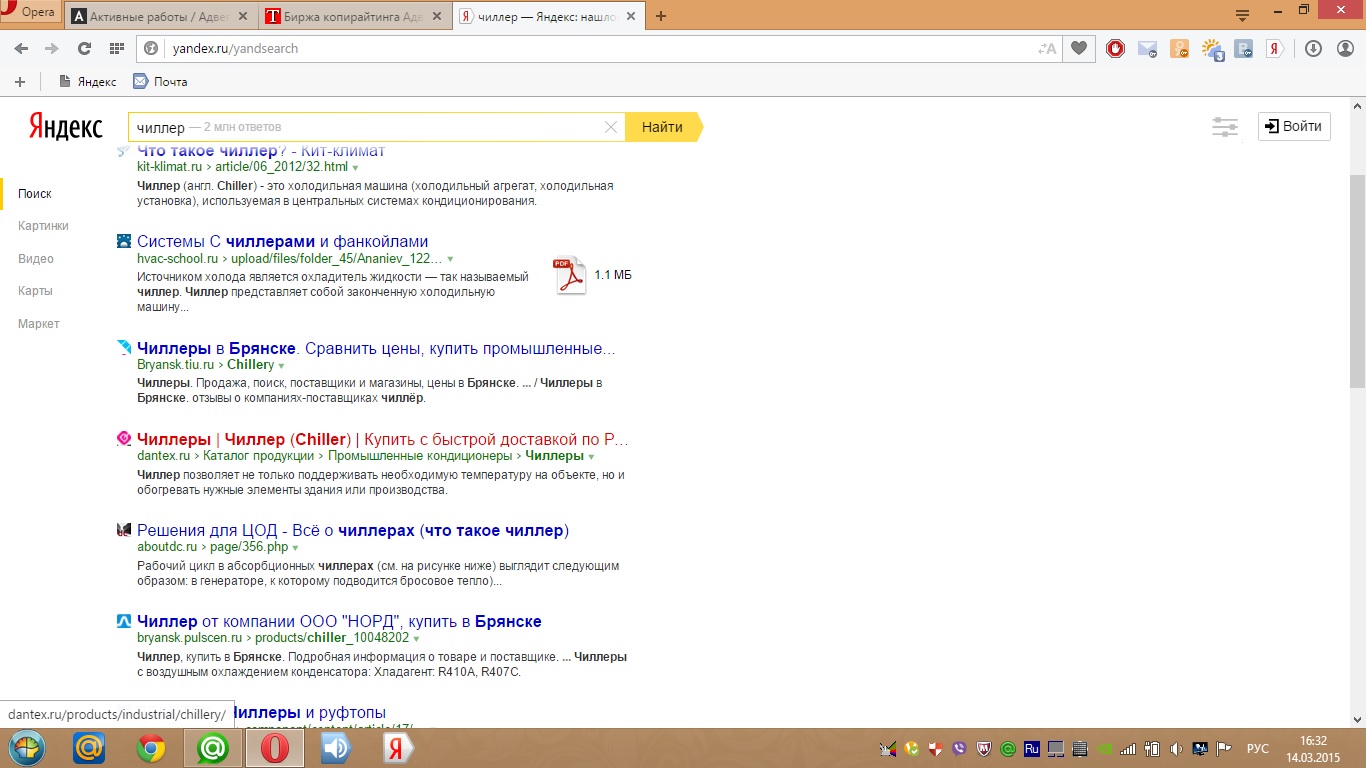Open the Speed Dial grid
Viewport: 1366px width, 768px height.
[116, 48]
